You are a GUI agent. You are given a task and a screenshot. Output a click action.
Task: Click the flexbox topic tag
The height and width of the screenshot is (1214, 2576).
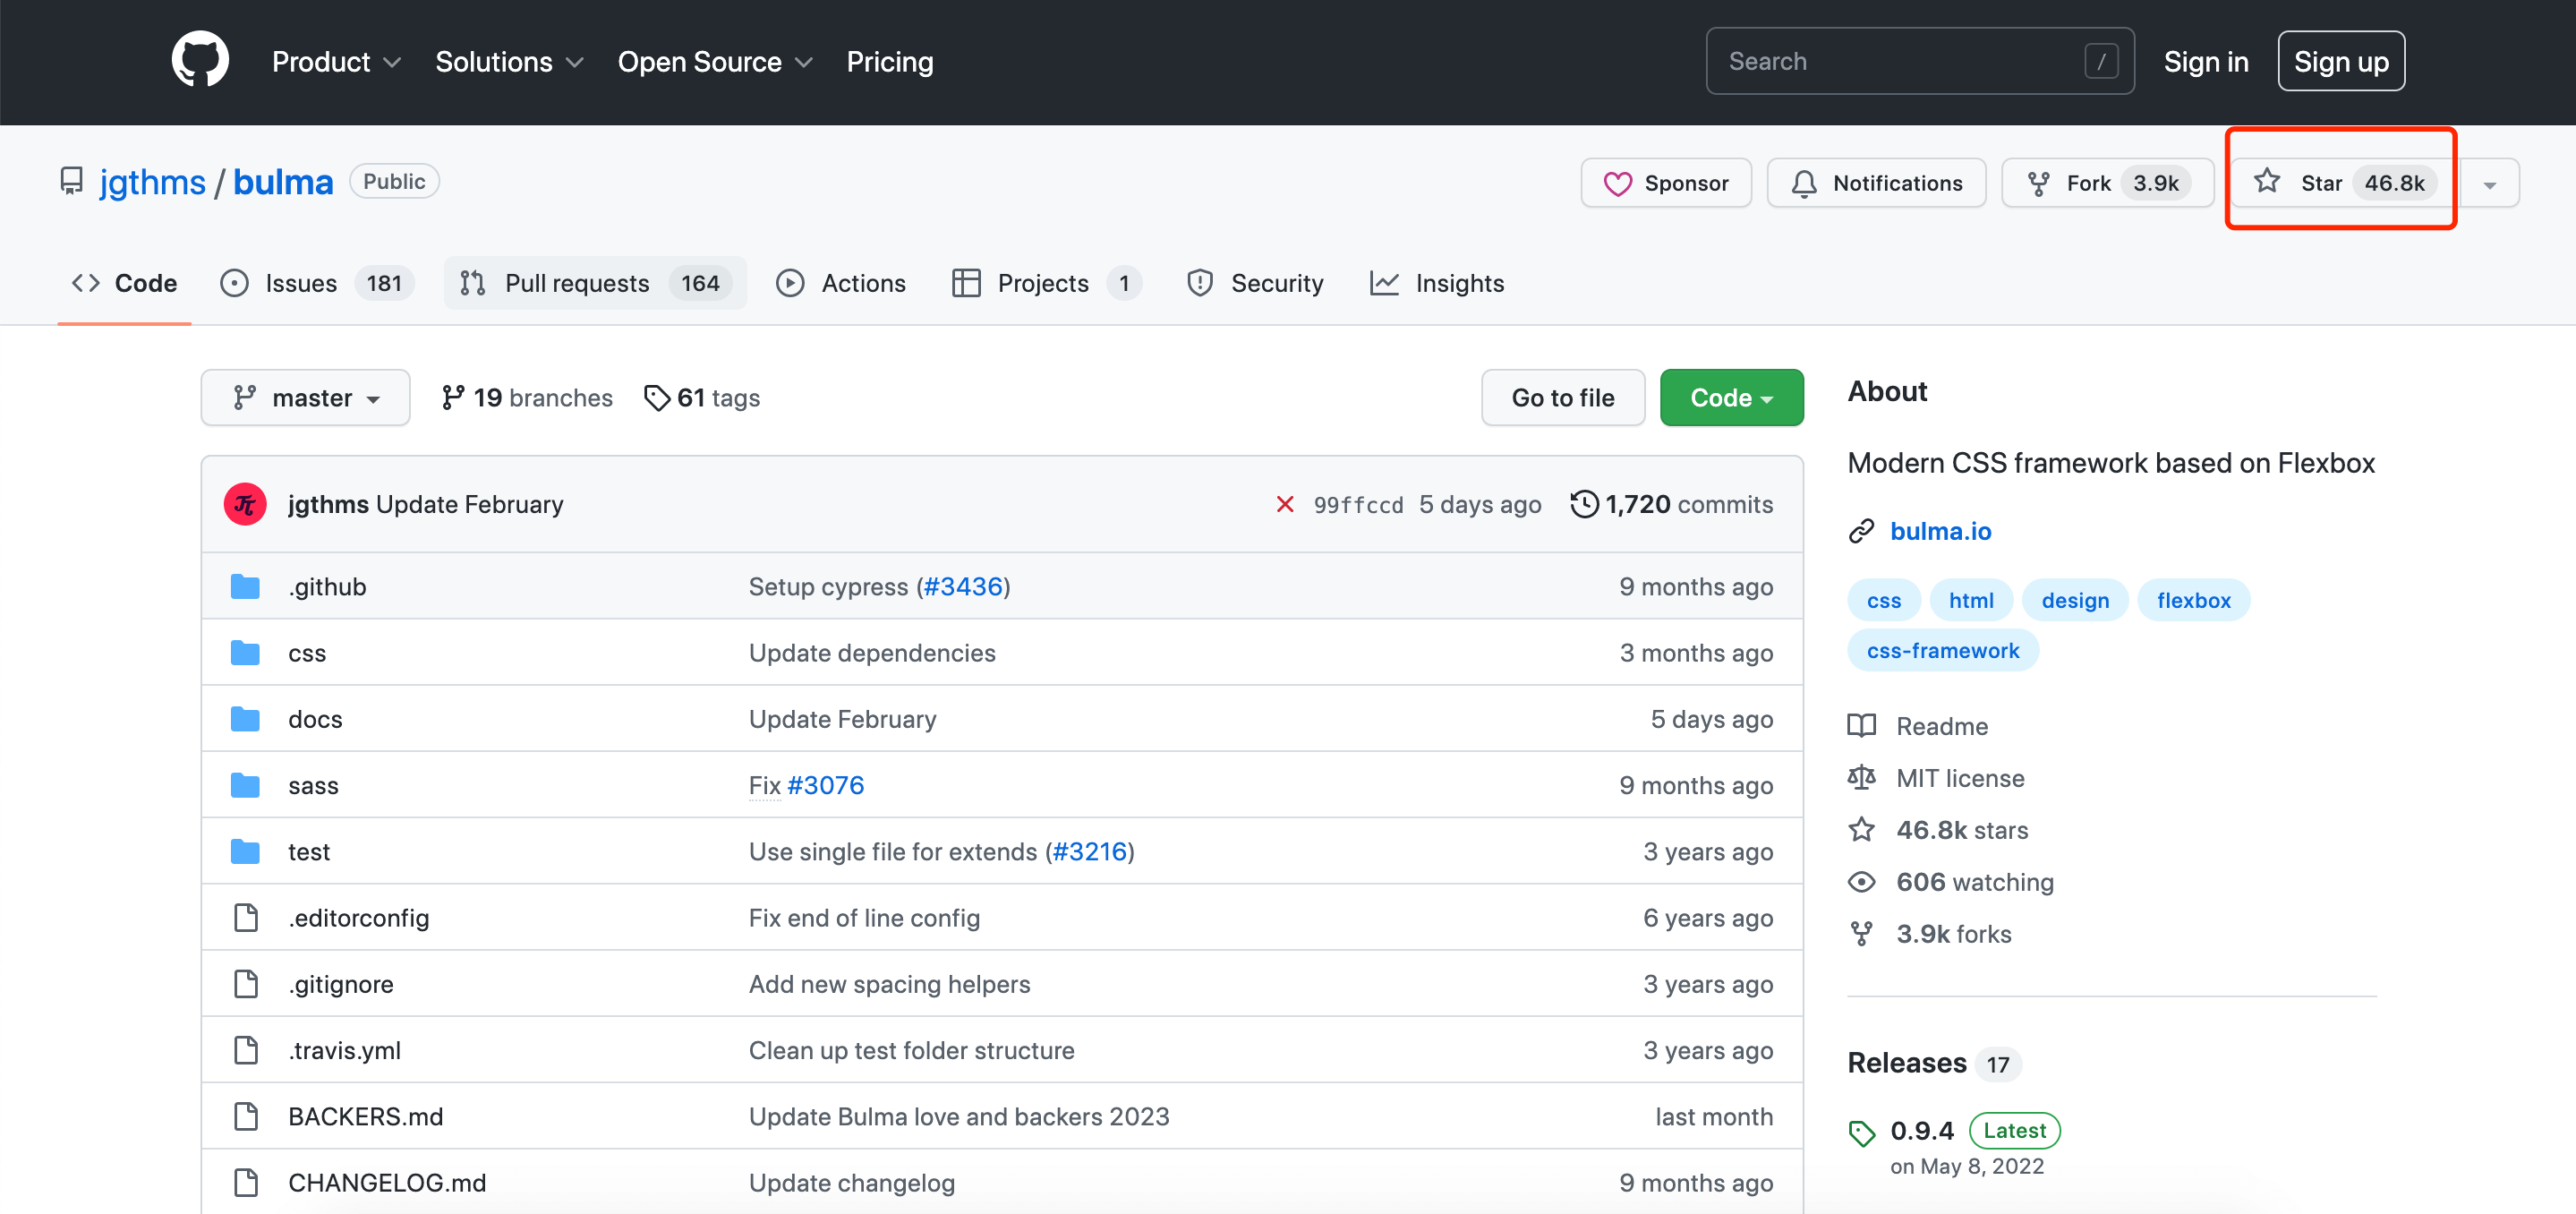(2193, 600)
